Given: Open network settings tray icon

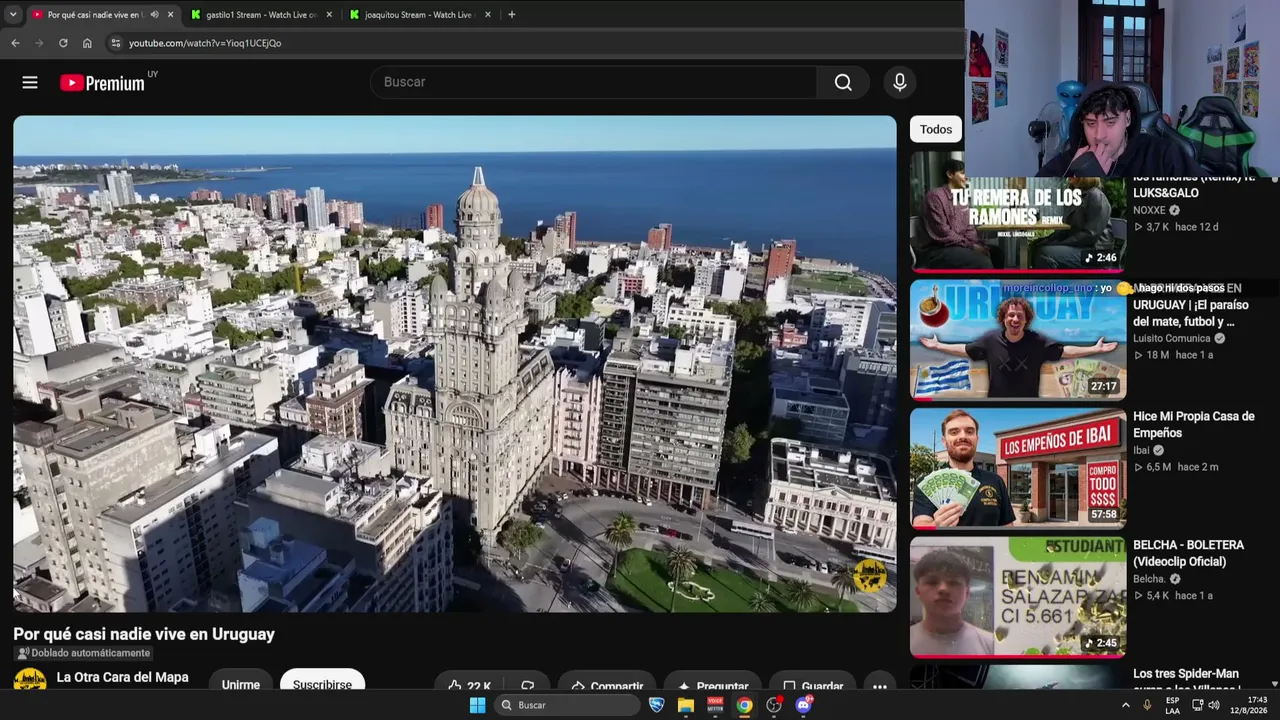Looking at the screenshot, I should click(x=1197, y=705).
